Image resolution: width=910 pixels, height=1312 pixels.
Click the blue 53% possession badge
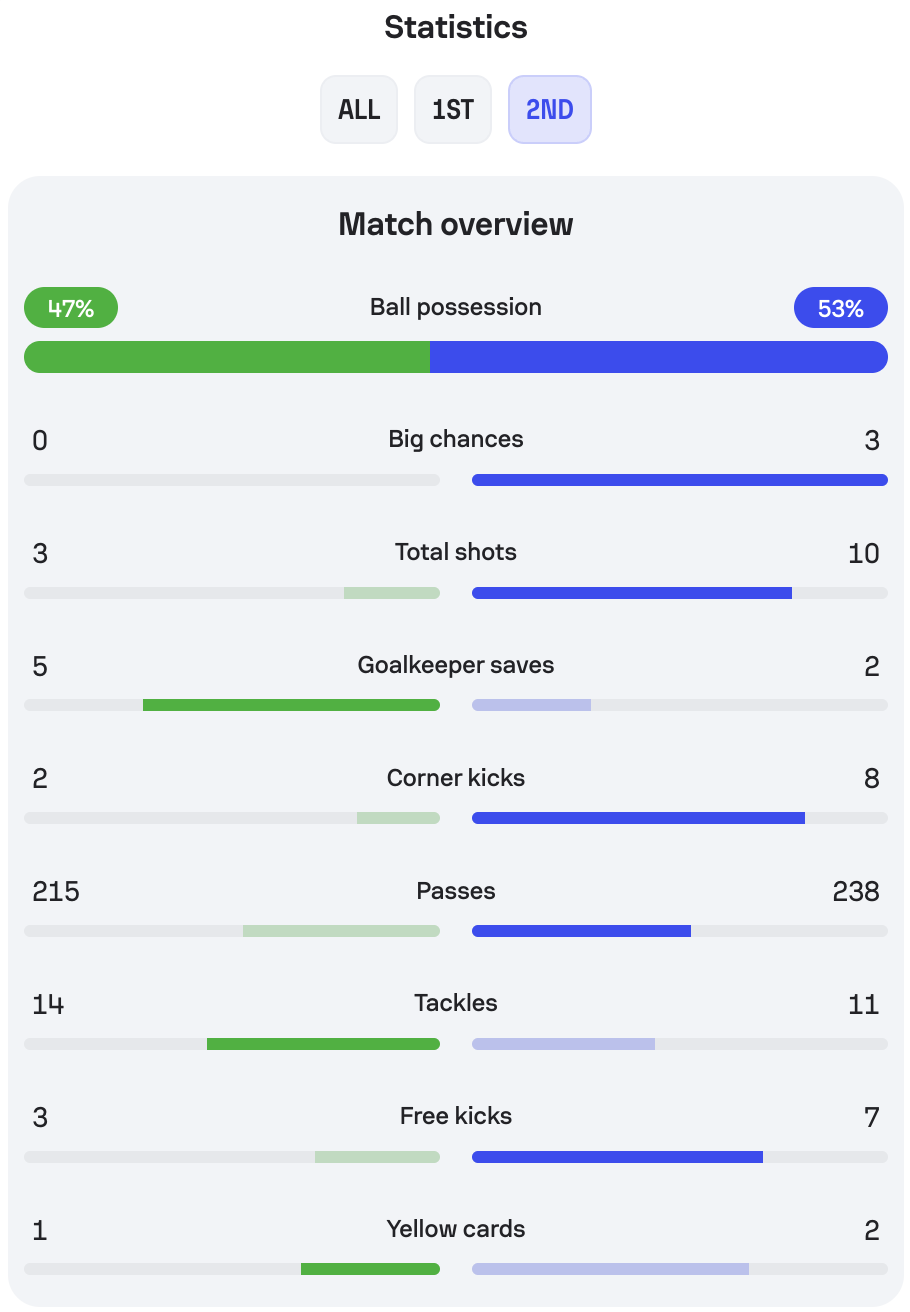[841, 308]
